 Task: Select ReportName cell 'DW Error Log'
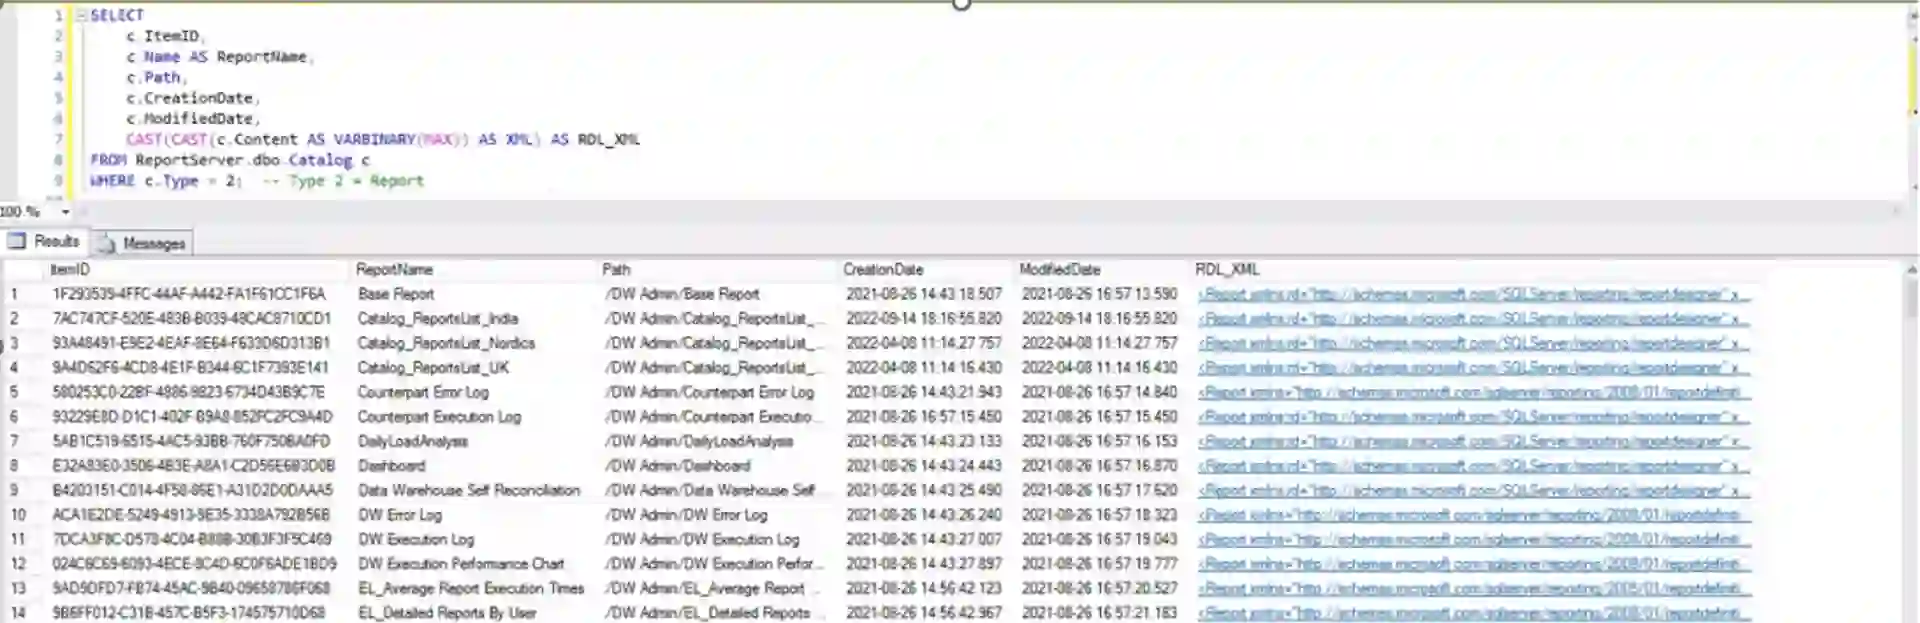point(399,515)
